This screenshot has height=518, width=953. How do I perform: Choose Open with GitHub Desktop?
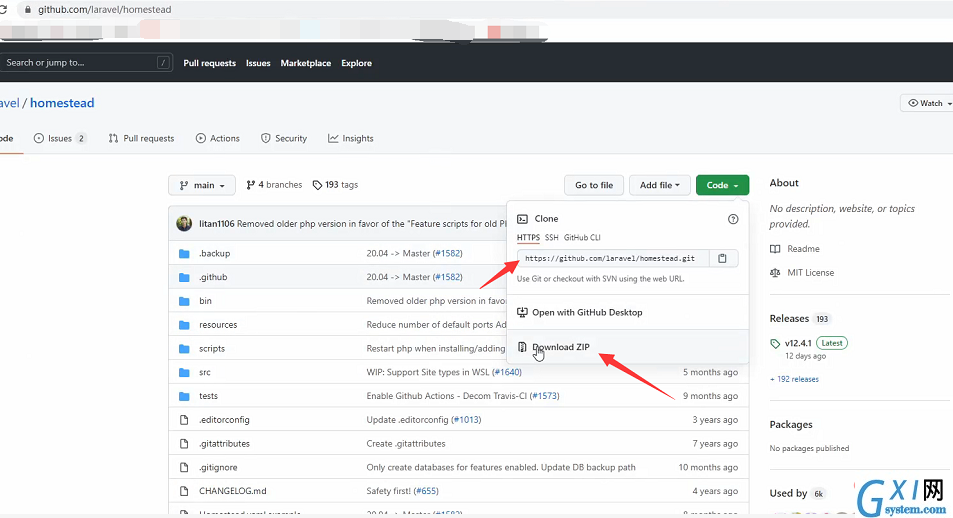point(627,313)
